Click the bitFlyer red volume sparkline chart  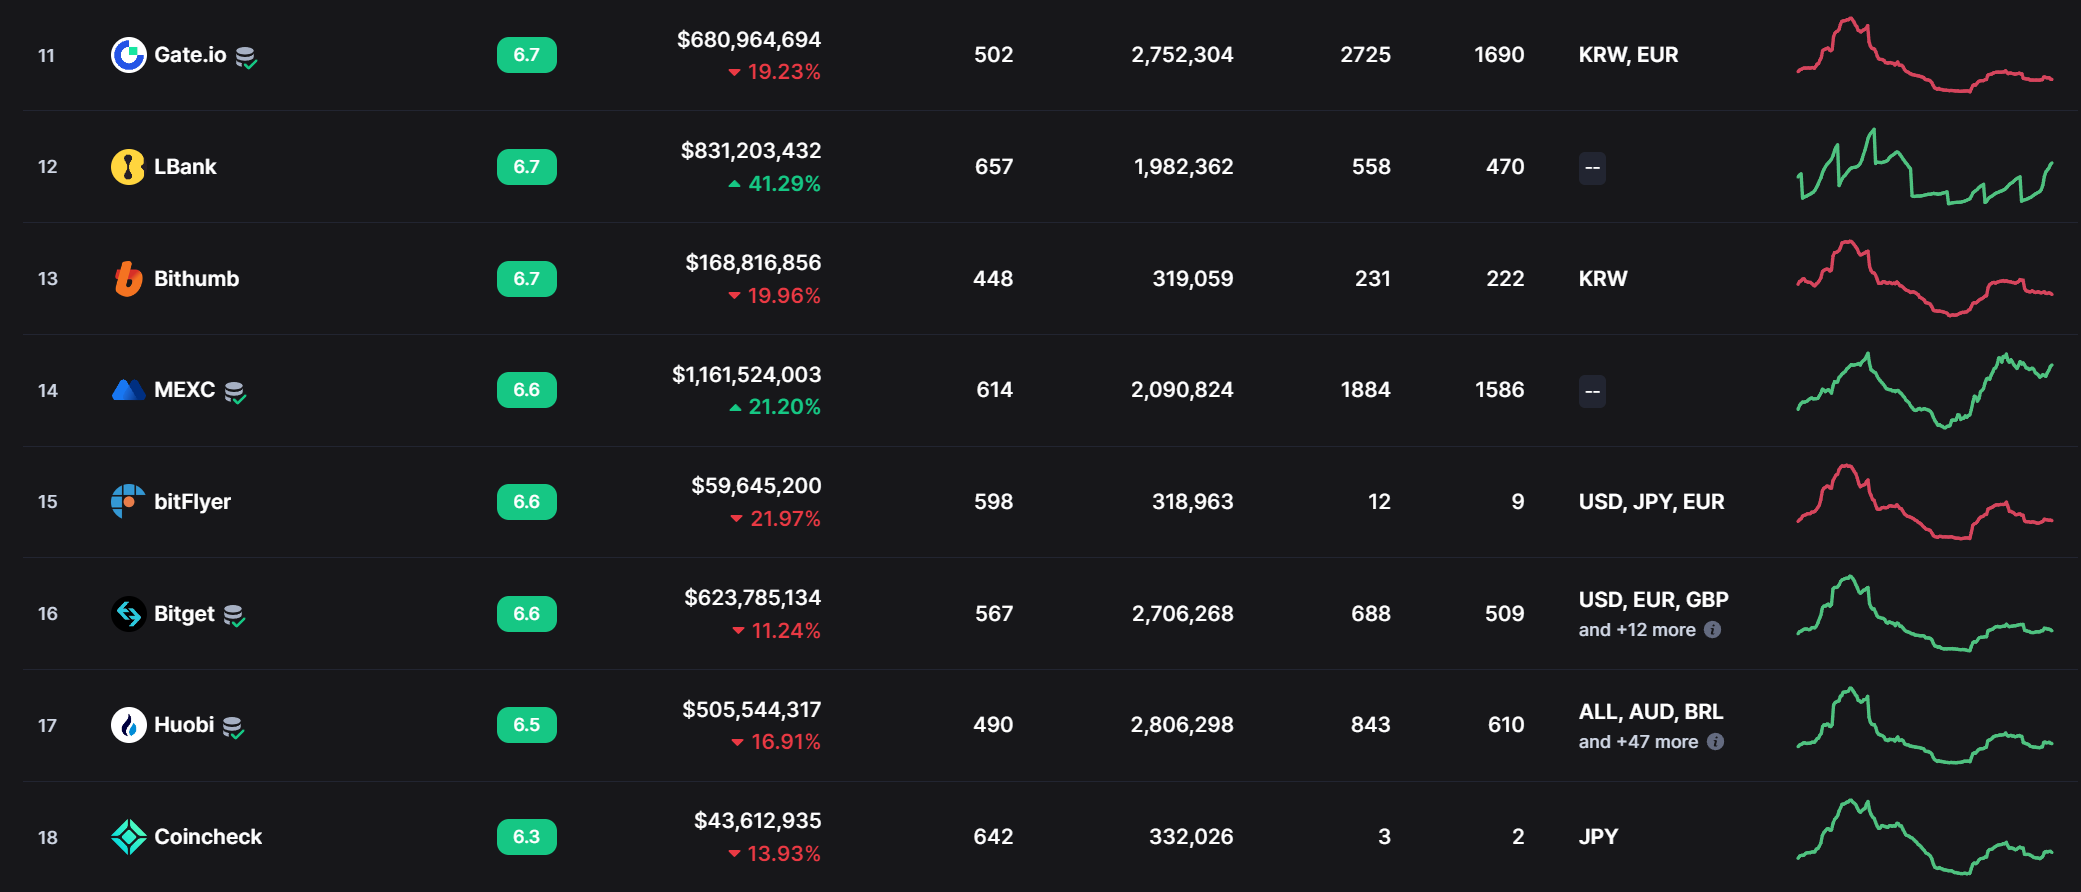click(x=1924, y=502)
